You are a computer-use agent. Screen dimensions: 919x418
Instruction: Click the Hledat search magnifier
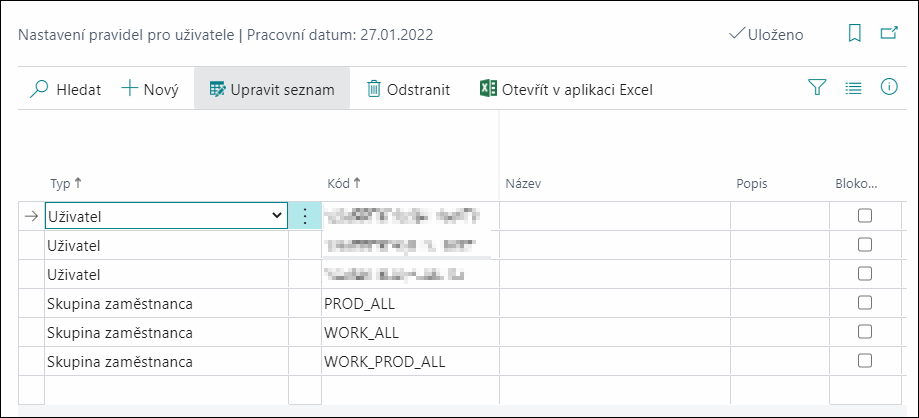[x=39, y=89]
